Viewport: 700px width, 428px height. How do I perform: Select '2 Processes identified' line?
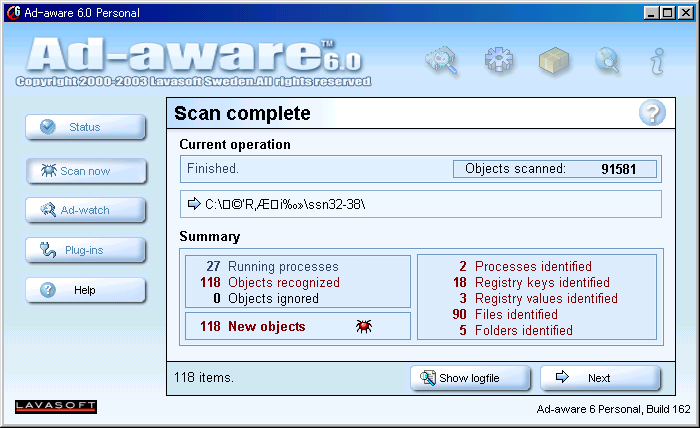coord(525,266)
